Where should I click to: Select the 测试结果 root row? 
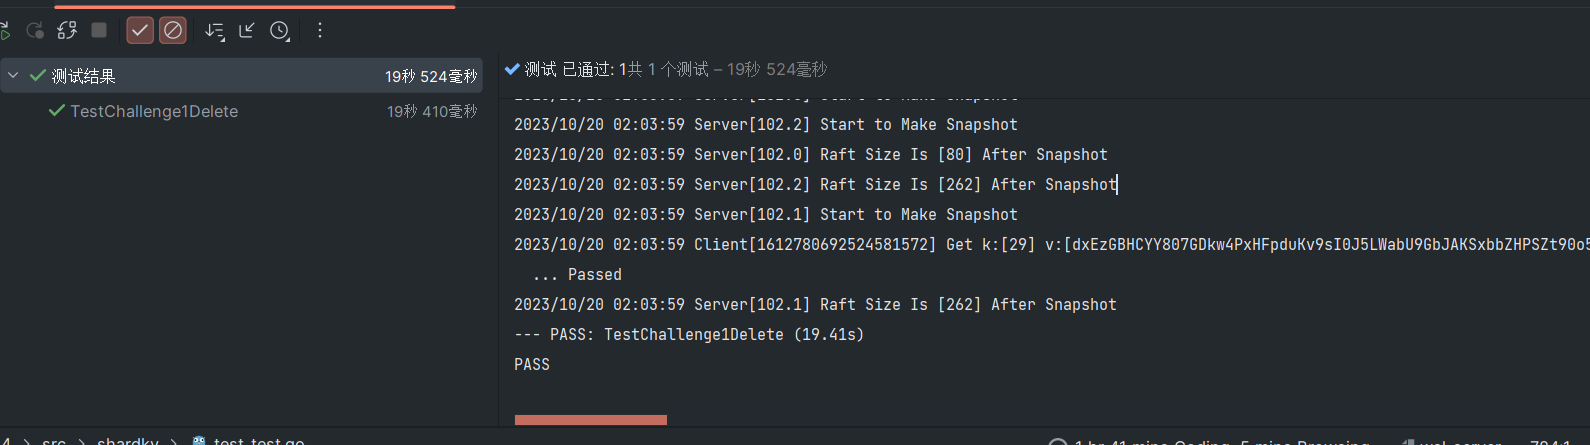click(x=84, y=76)
